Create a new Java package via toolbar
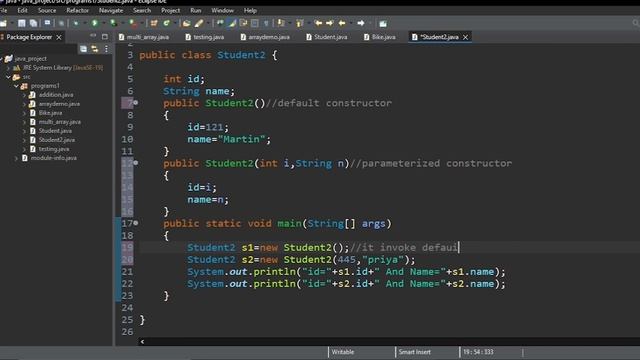The height and width of the screenshot is (360, 640). [154, 23]
